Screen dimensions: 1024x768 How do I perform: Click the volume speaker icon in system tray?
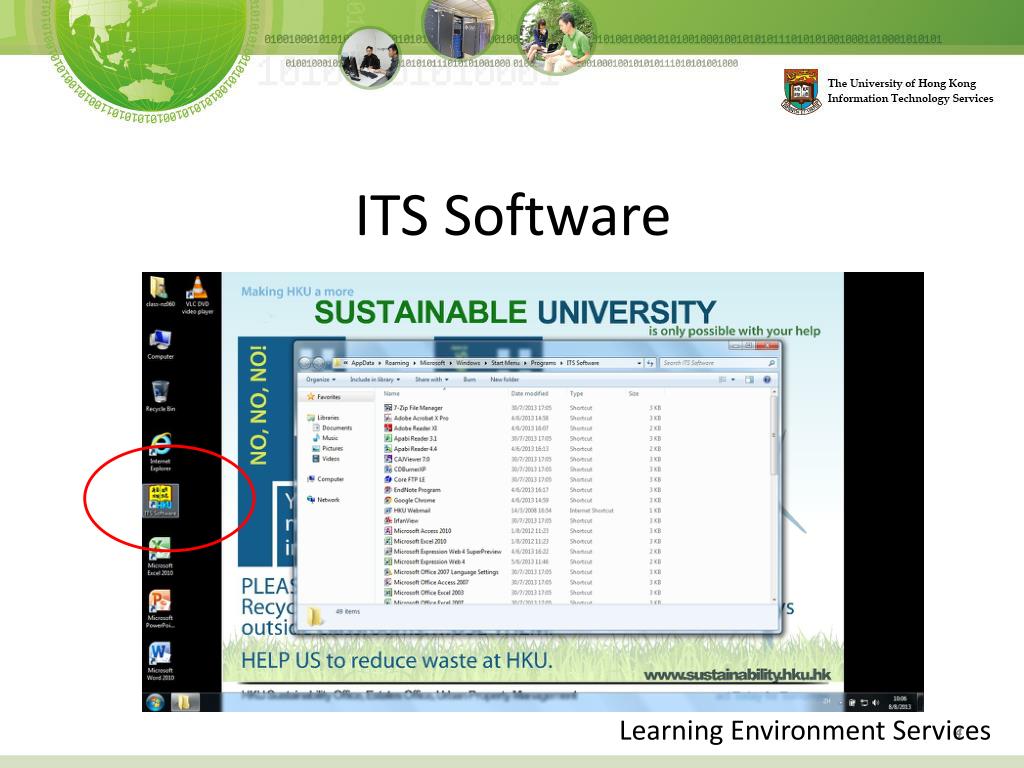(x=876, y=703)
